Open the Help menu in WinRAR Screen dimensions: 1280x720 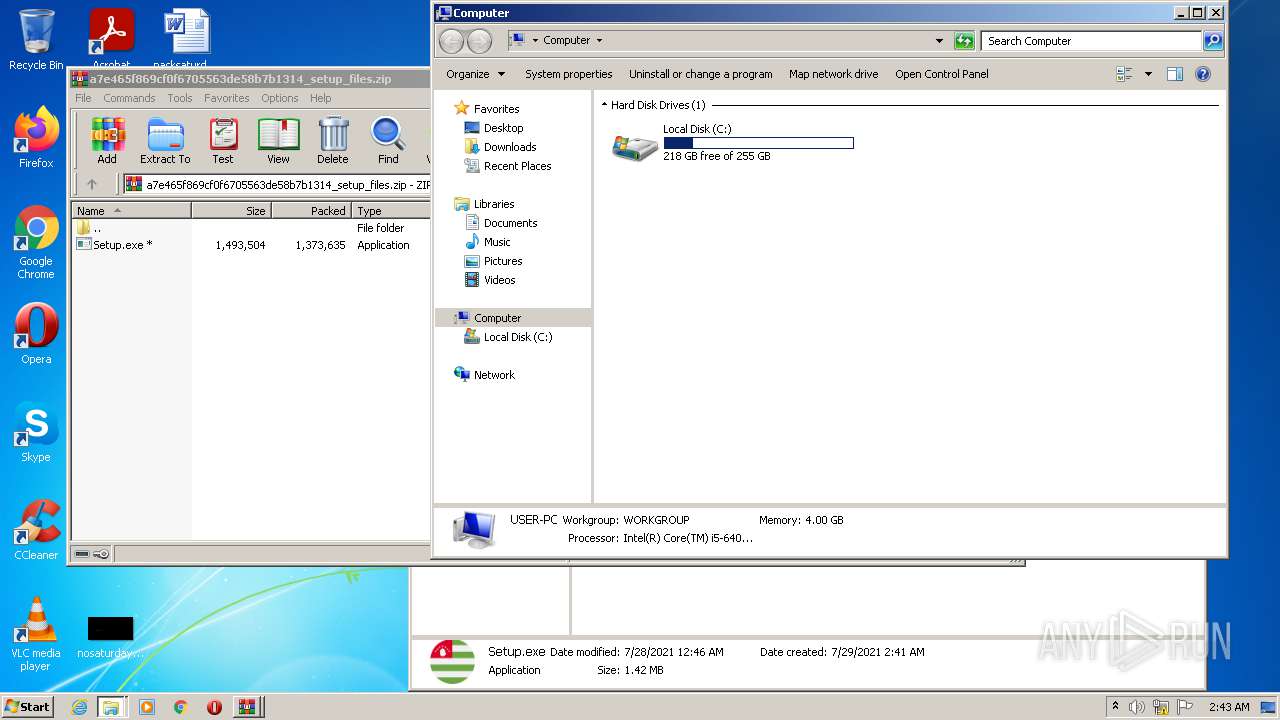click(320, 98)
